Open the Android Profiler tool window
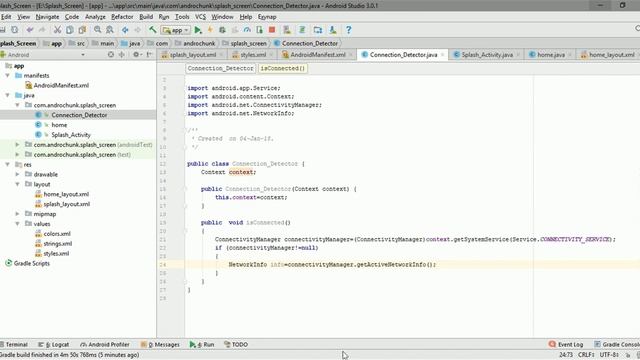Viewport: 640px width, 360px height. [105, 344]
